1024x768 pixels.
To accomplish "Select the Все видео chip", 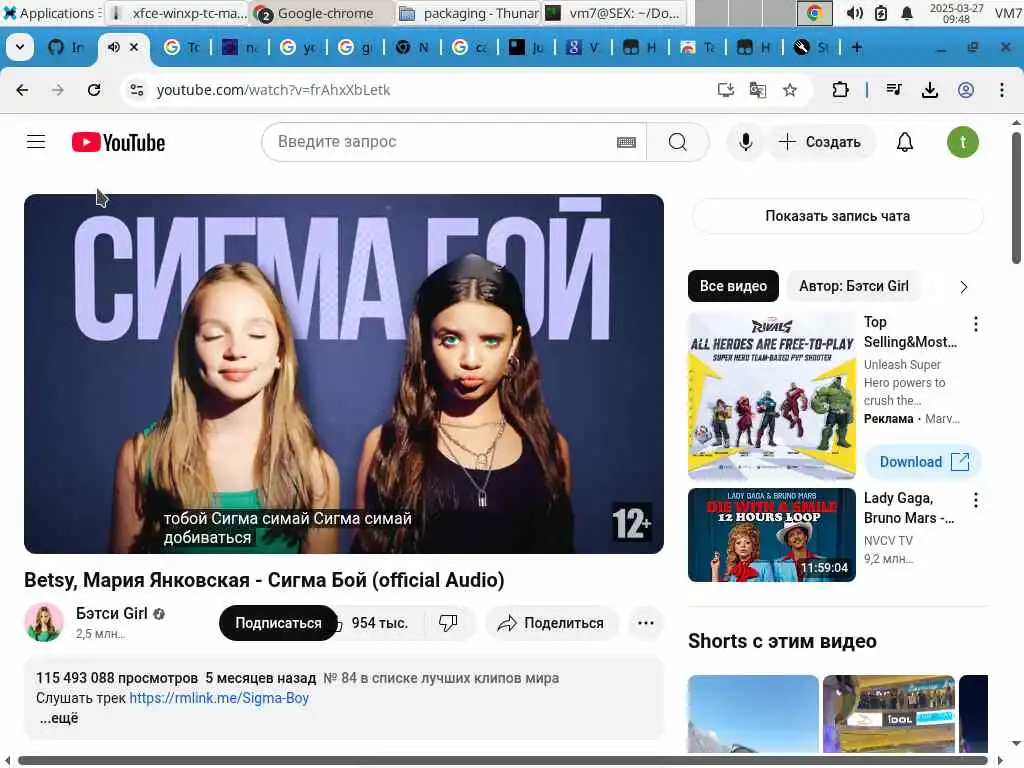I will click(733, 286).
